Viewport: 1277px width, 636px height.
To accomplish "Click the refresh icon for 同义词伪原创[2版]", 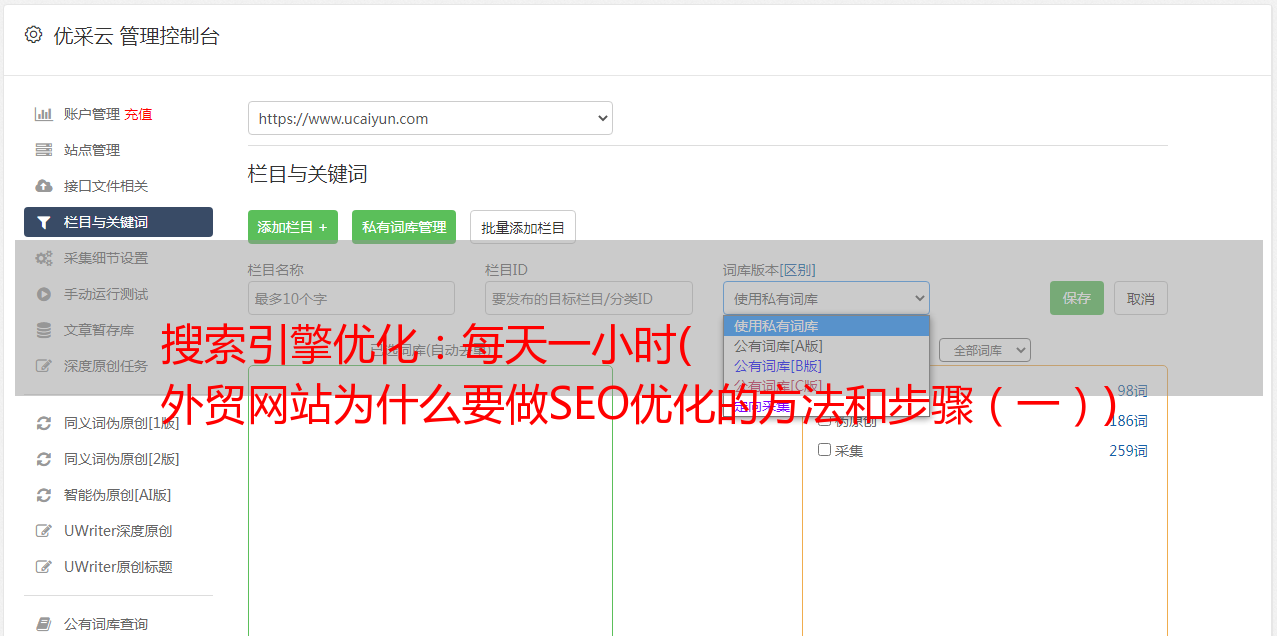I will [44, 459].
